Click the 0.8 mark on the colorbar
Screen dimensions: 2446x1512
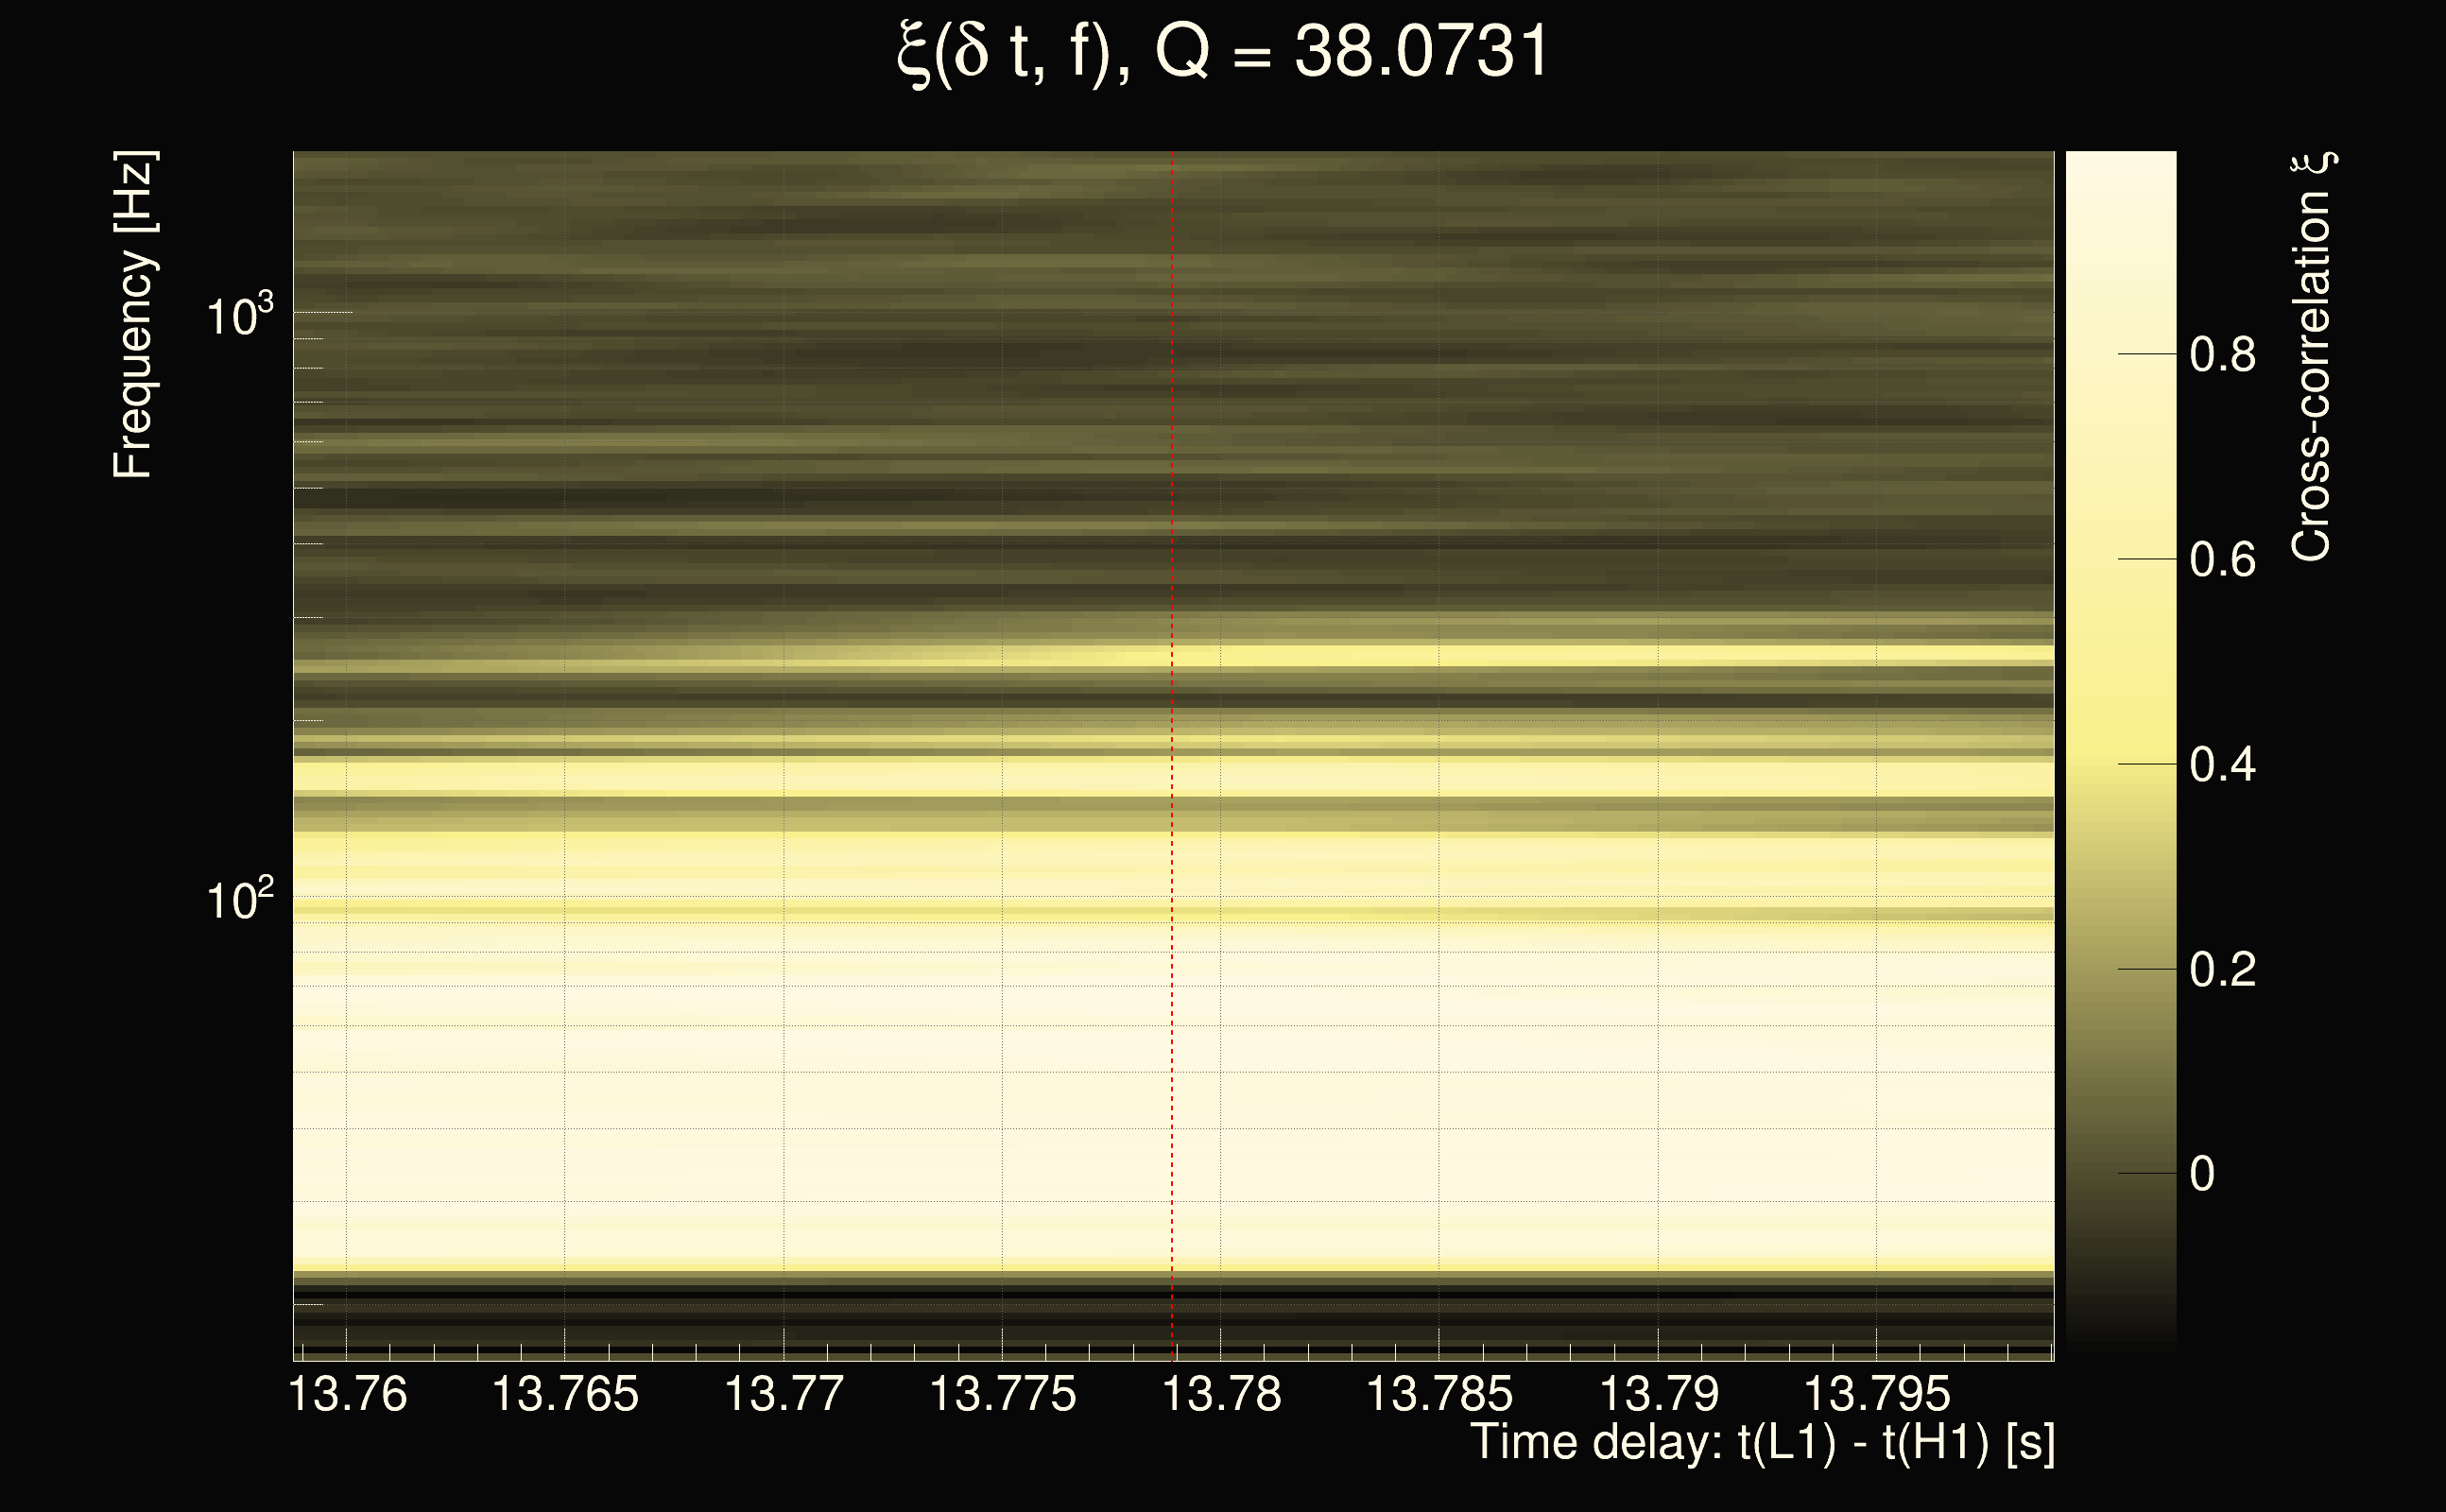tap(2222, 355)
